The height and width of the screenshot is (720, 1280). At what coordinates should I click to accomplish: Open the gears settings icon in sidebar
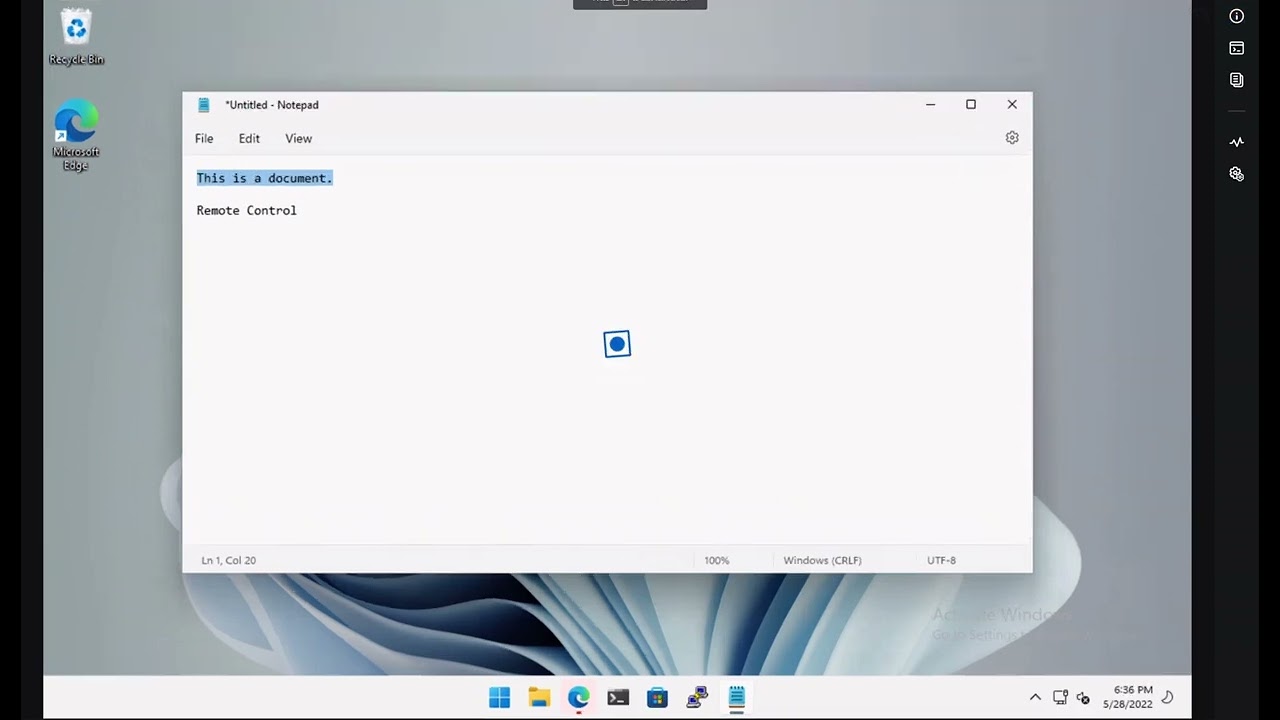click(1237, 174)
